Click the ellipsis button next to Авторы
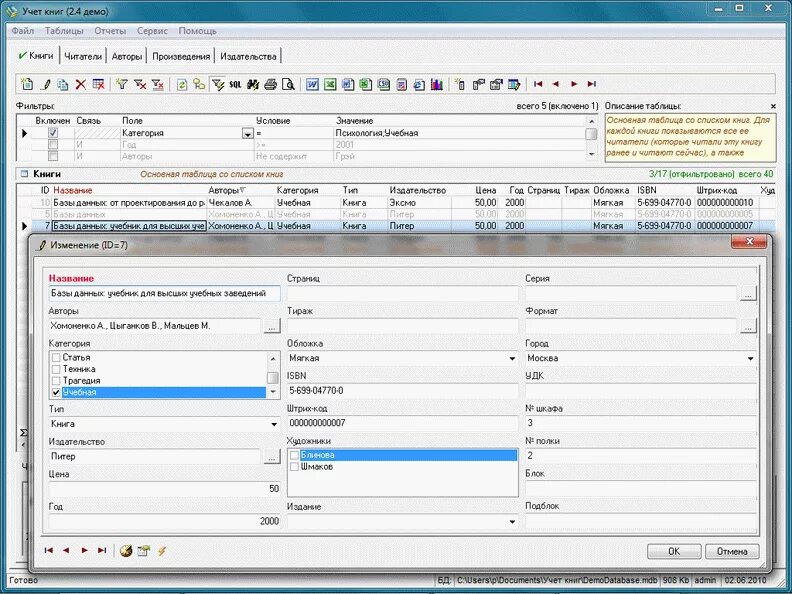This screenshot has width=792, height=594. pos(272,326)
